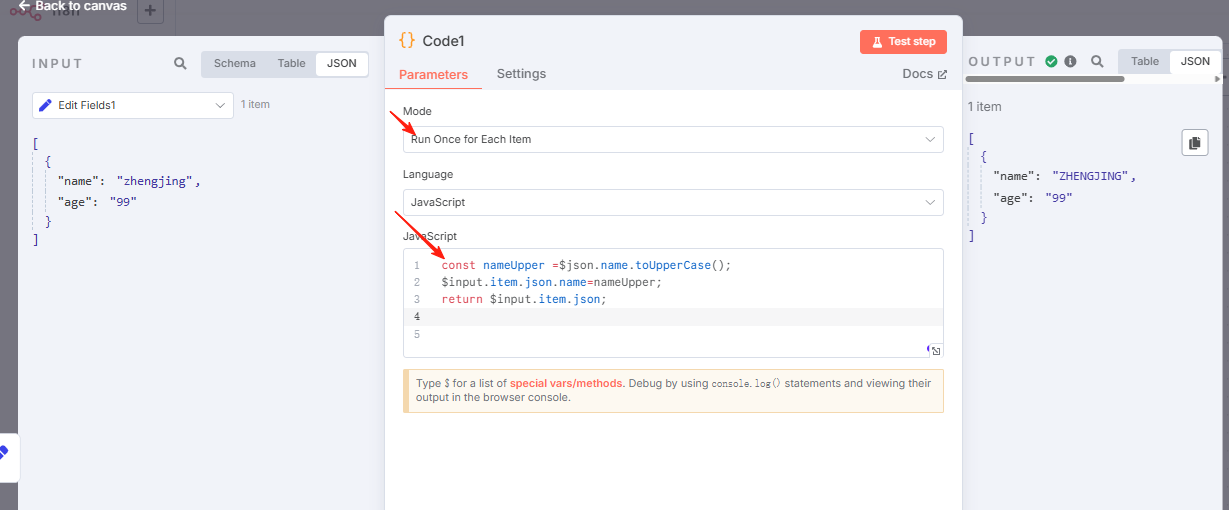
Task: Click code line 2 assigning $input.item.json.name
Action: click(552, 282)
